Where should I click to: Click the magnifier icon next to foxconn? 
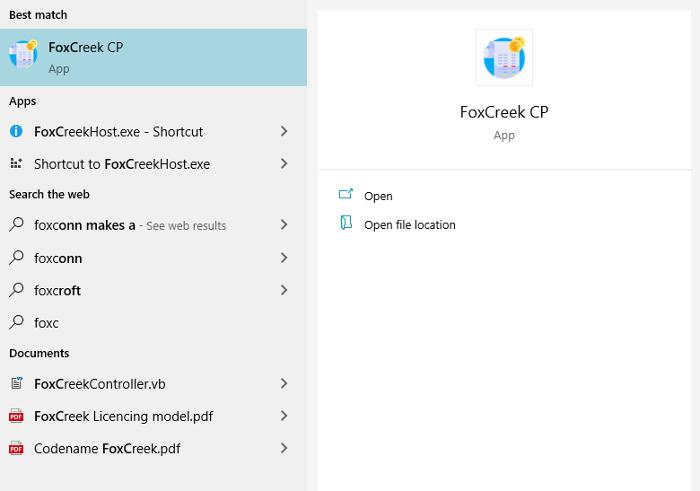click(x=16, y=258)
